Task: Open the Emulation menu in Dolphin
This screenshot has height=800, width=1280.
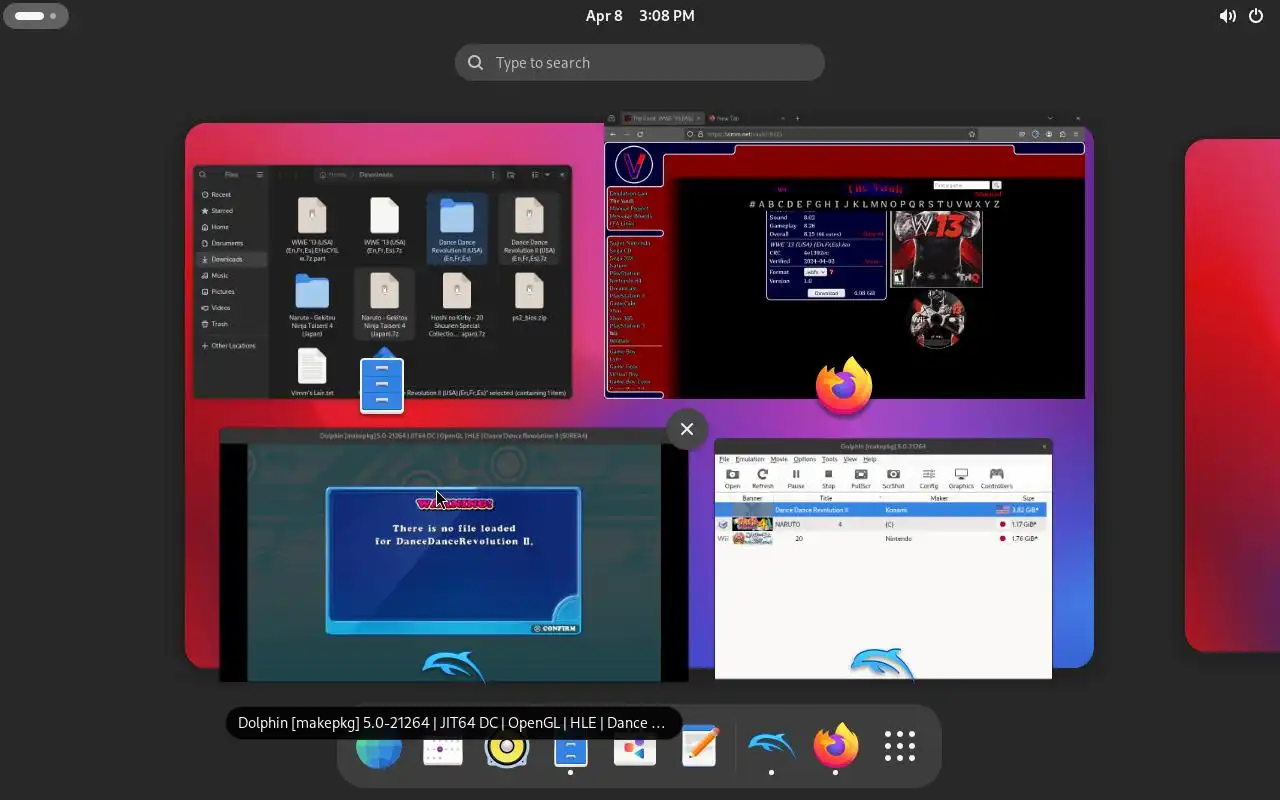Action: click(x=749, y=459)
